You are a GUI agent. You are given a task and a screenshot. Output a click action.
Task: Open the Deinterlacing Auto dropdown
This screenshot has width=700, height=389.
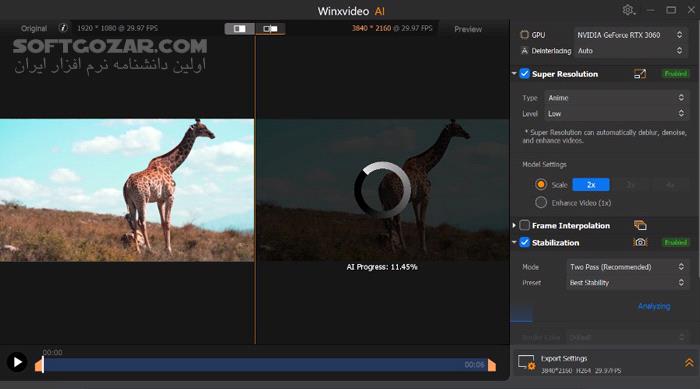(630, 51)
